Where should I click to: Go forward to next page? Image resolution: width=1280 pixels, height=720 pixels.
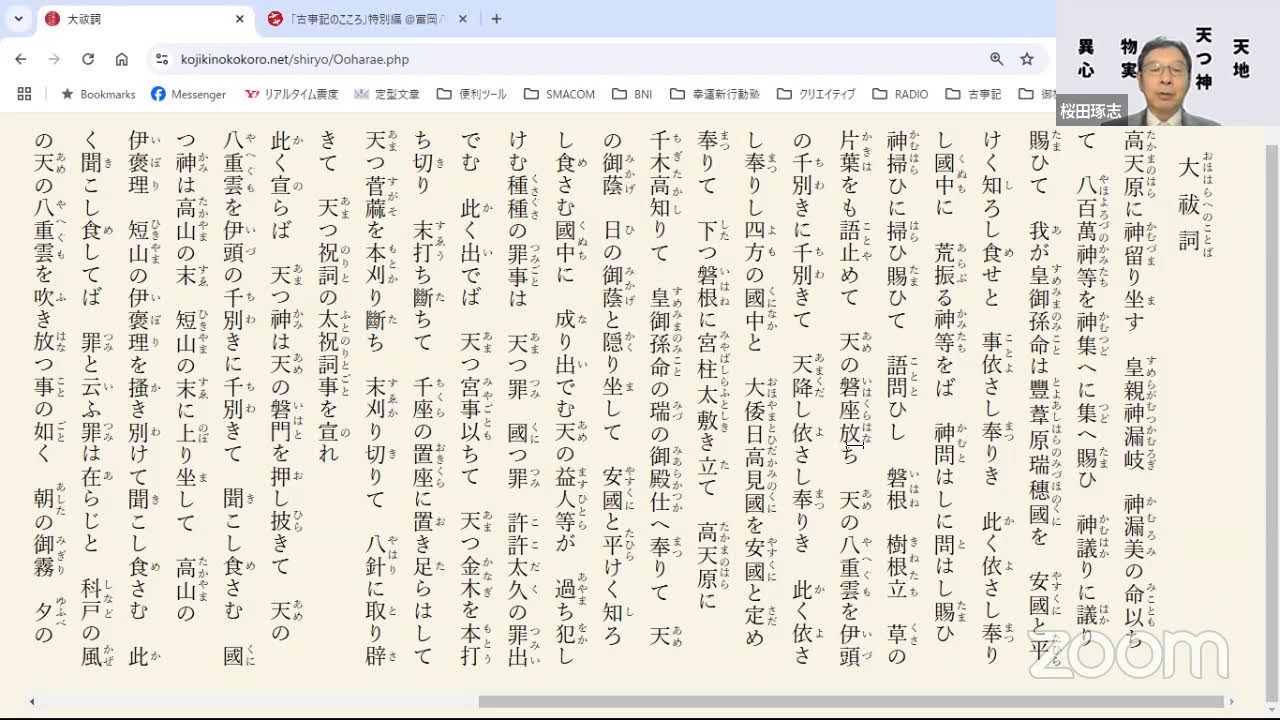coord(55,59)
